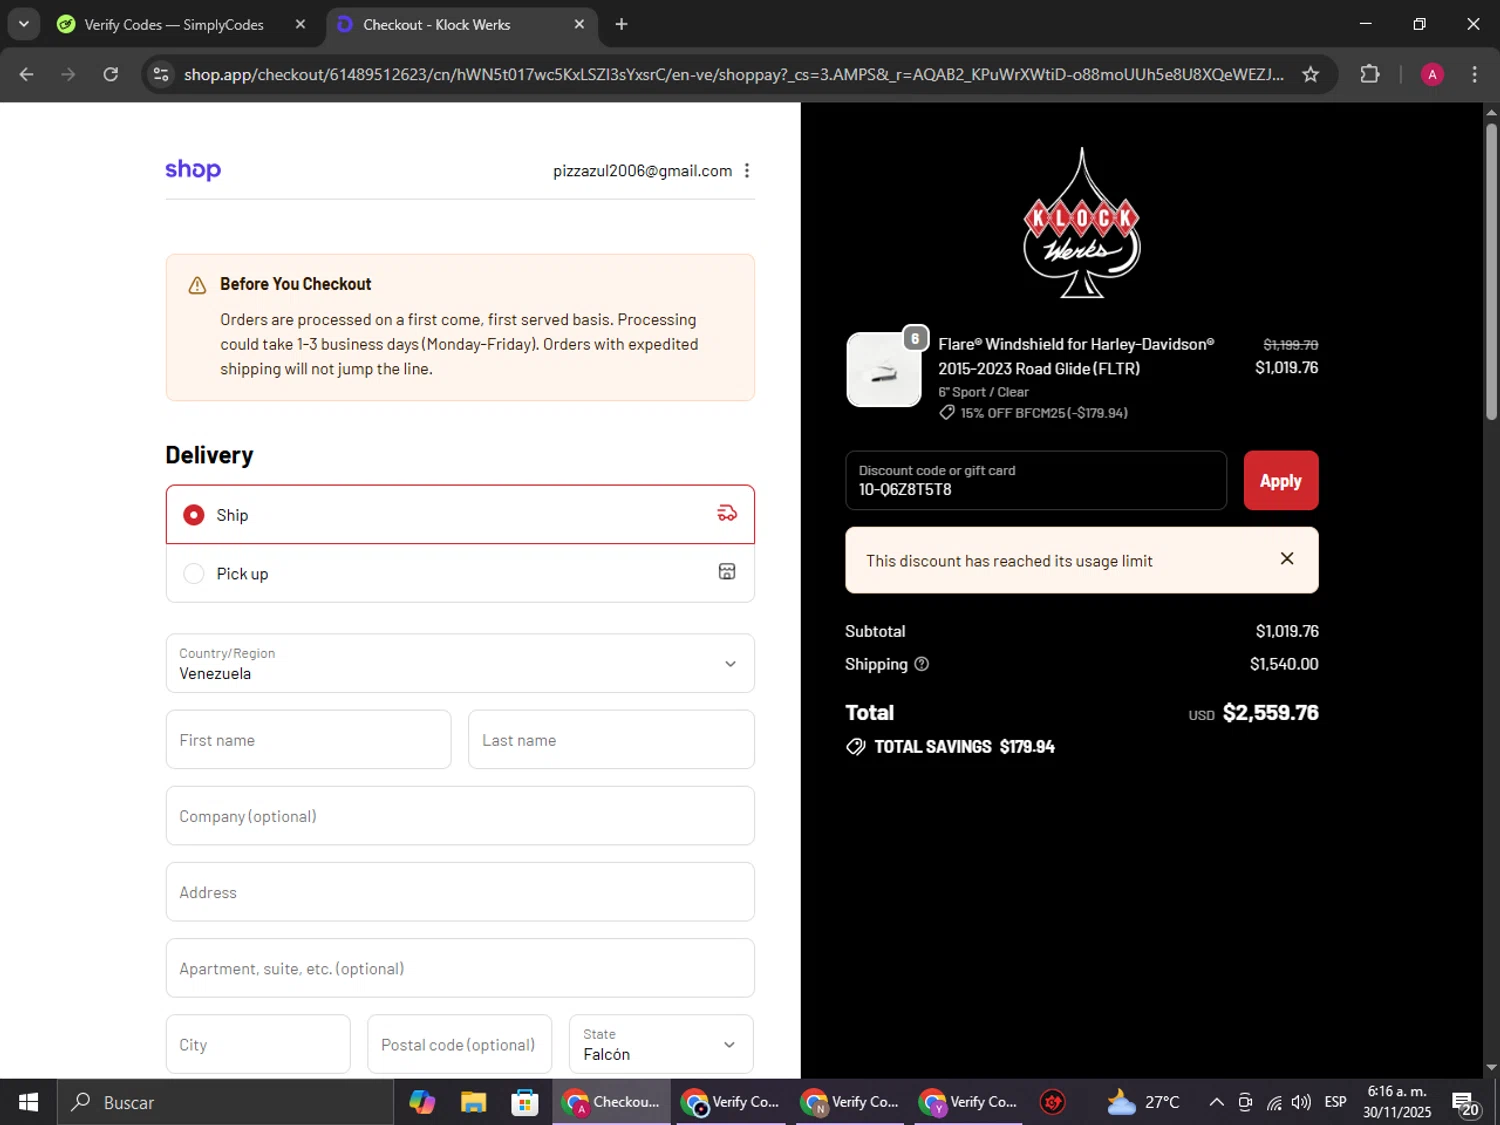The image size is (1500, 1125).
Task: Click the Apartment, suite field
Action: click(x=460, y=968)
